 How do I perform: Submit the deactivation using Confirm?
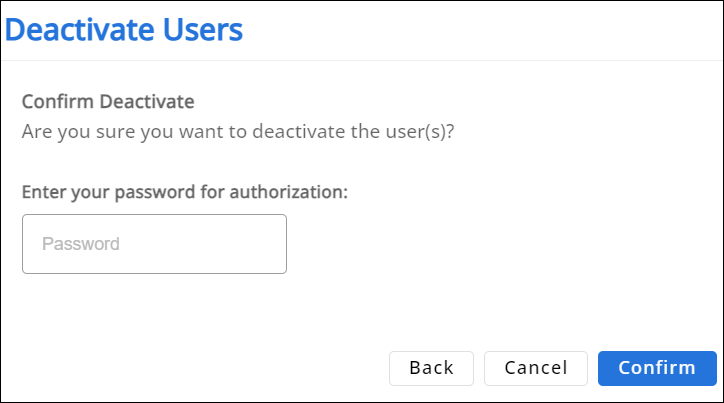pyautogui.click(x=656, y=368)
